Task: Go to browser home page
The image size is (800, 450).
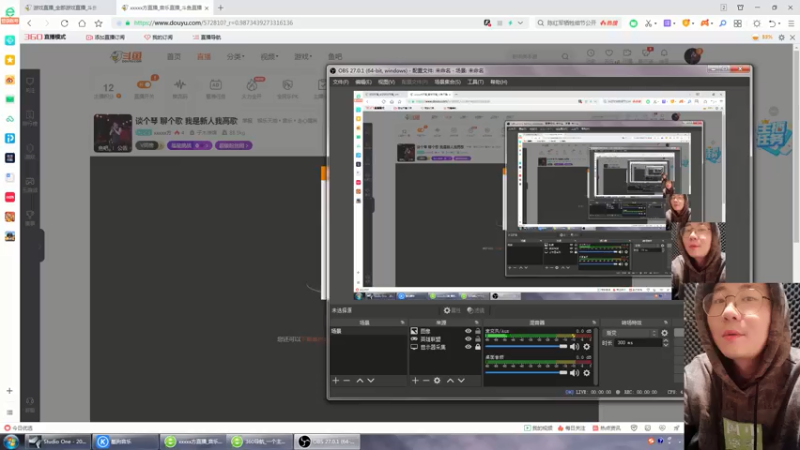Action: click(x=82, y=23)
